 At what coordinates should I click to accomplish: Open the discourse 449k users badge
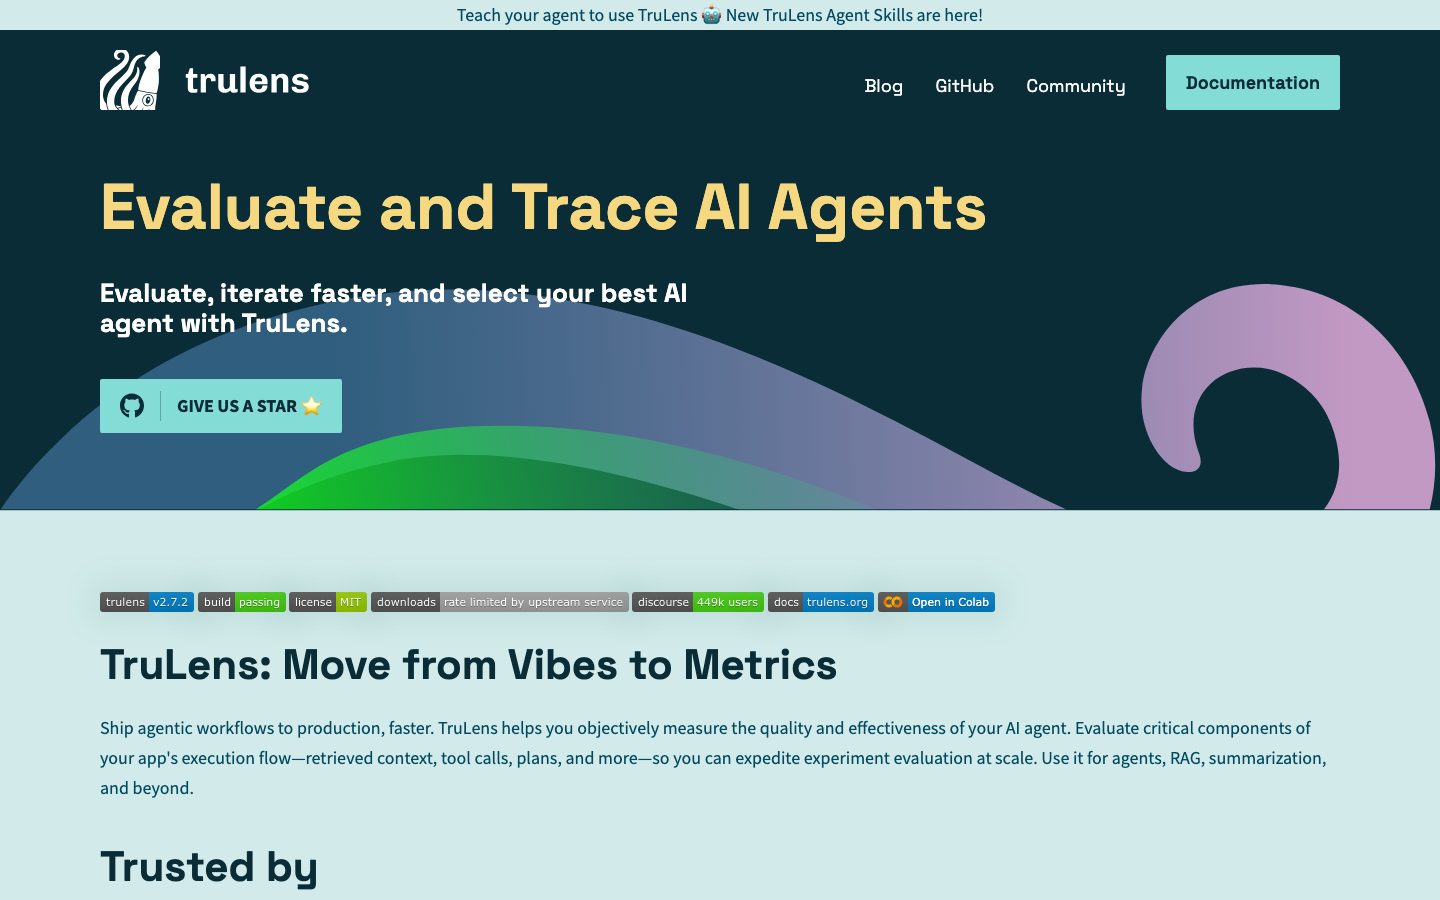click(x=697, y=602)
